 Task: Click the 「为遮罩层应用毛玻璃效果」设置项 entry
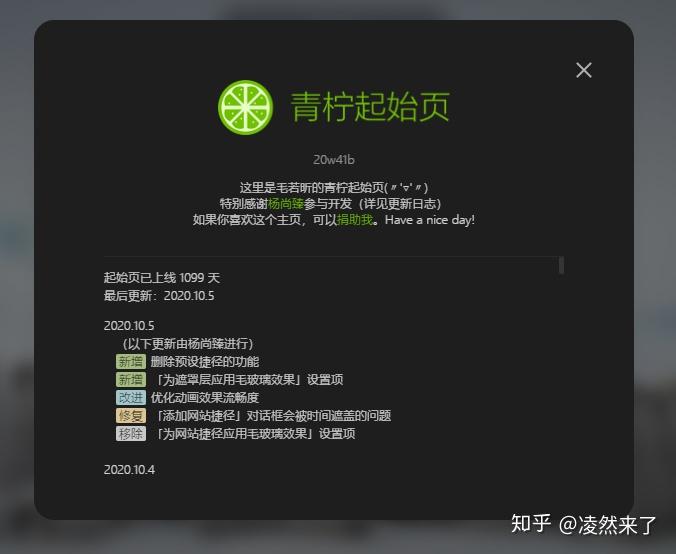point(249,380)
